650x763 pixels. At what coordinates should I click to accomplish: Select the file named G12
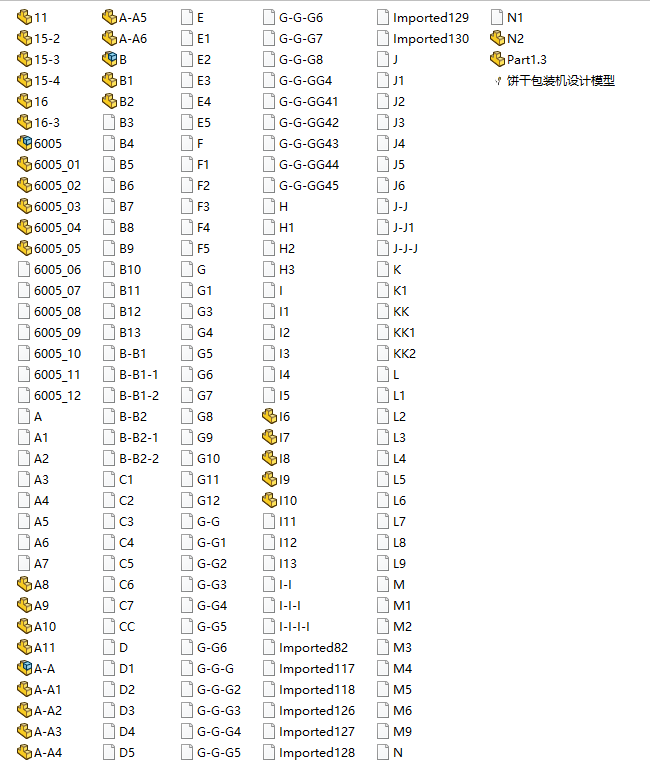209,501
